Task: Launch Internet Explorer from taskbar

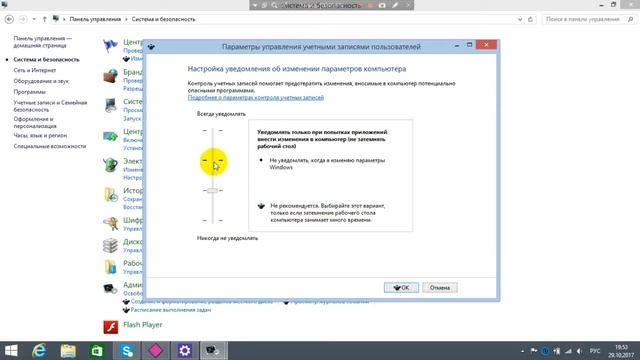Action: (39, 351)
